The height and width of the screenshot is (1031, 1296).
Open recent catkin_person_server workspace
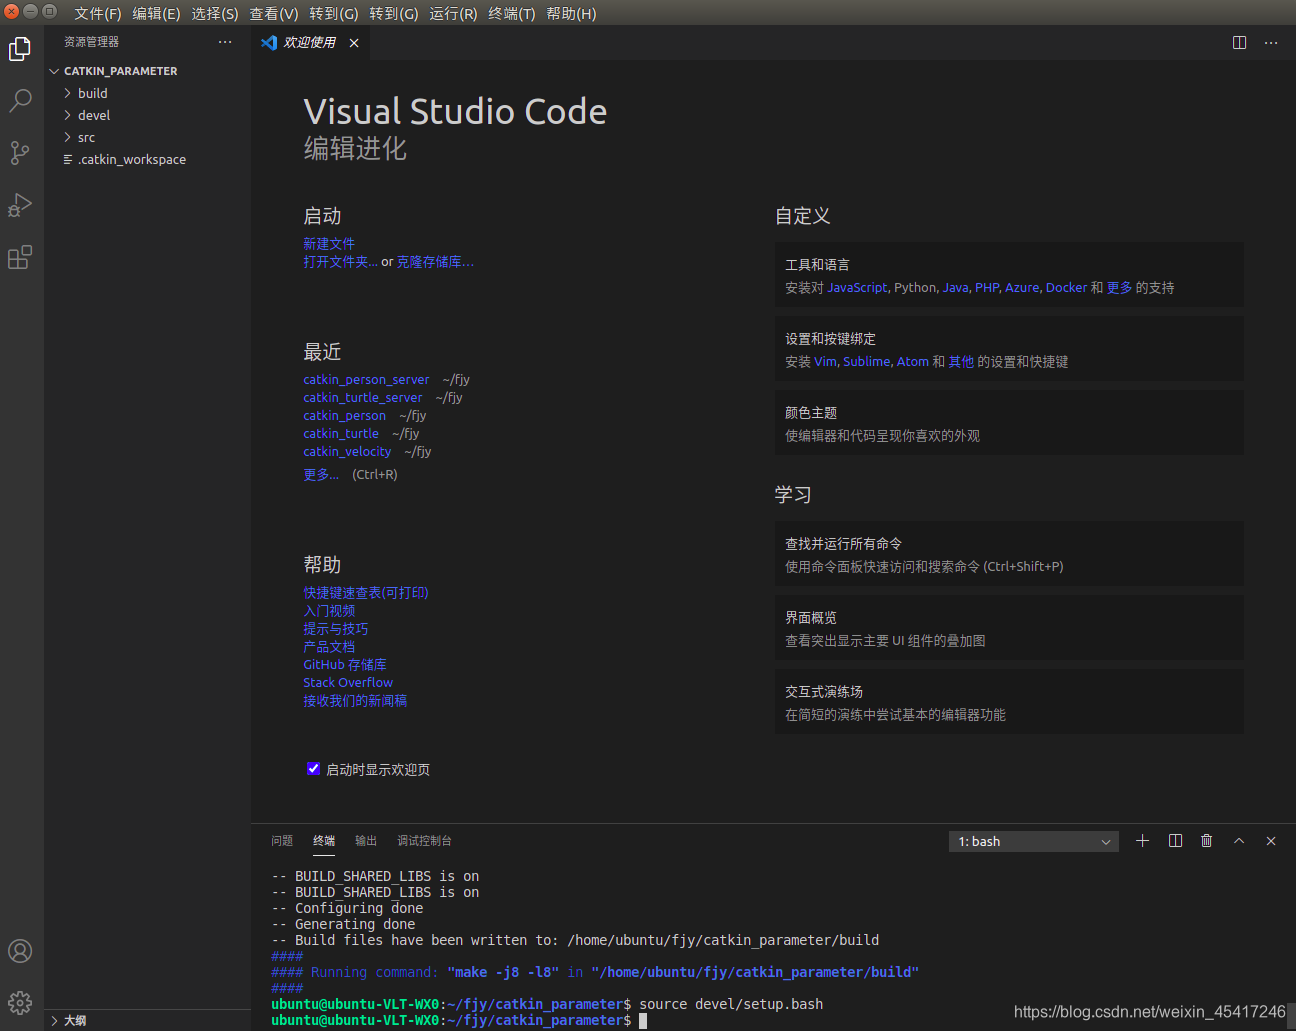tap(366, 380)
